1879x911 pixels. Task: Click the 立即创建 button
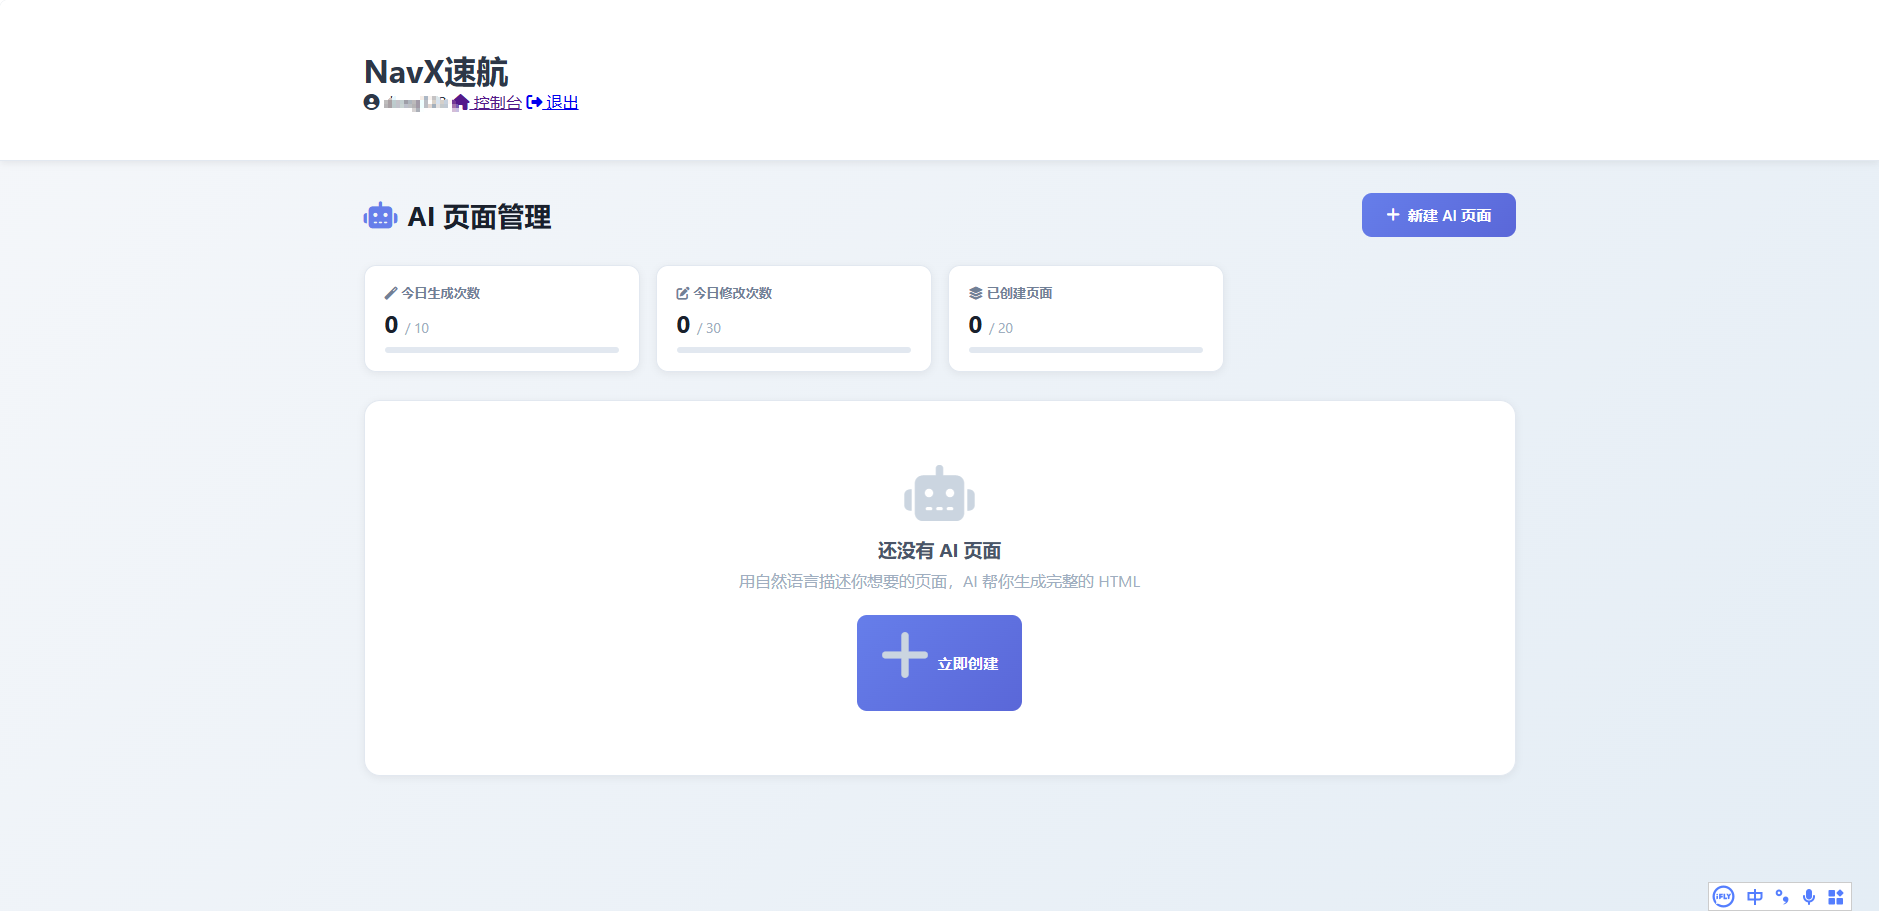coord(939,663)
